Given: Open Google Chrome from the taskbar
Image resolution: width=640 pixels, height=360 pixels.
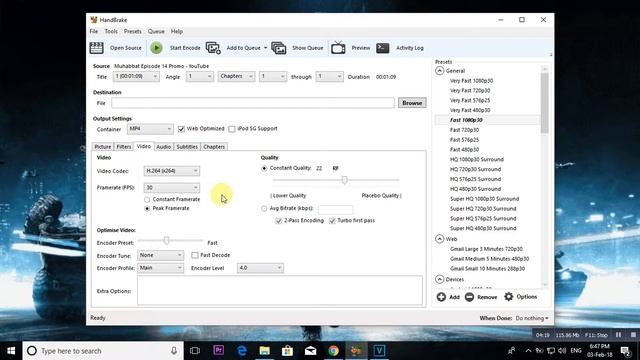Looking at the screenshot, I should point(333,351).
